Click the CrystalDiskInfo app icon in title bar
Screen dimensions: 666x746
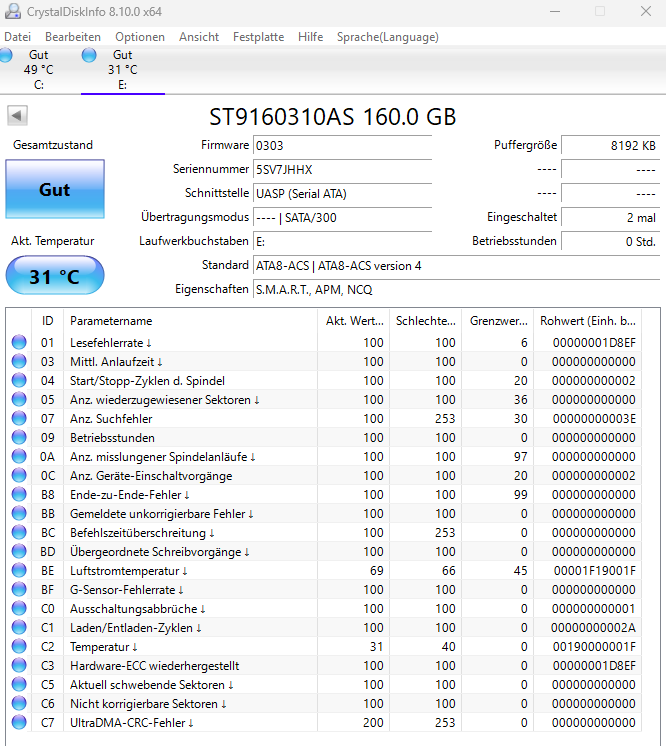pos(13,11)
